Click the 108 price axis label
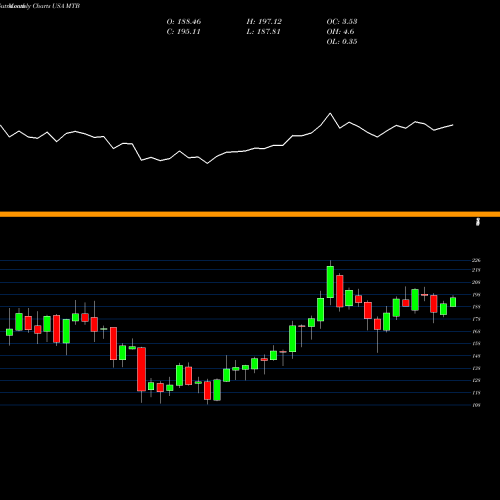 476,405
